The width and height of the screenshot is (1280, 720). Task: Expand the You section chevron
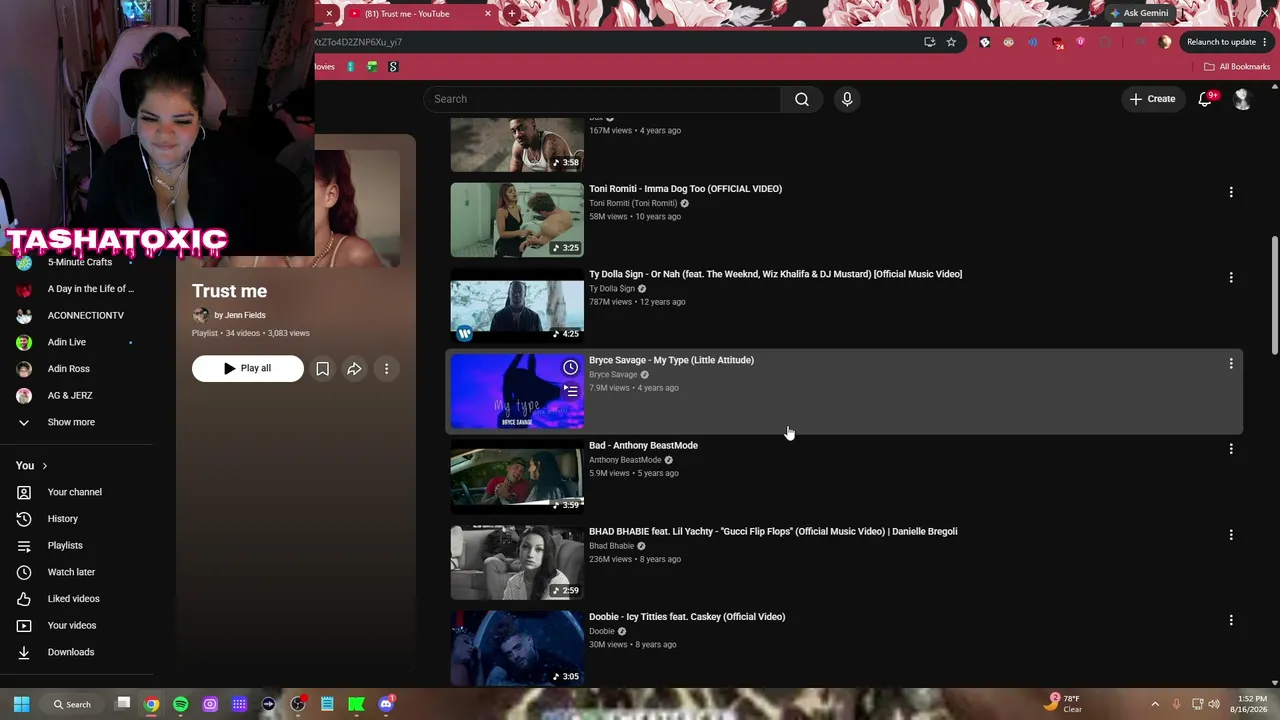pyautogui.click(x=44, y=466)
